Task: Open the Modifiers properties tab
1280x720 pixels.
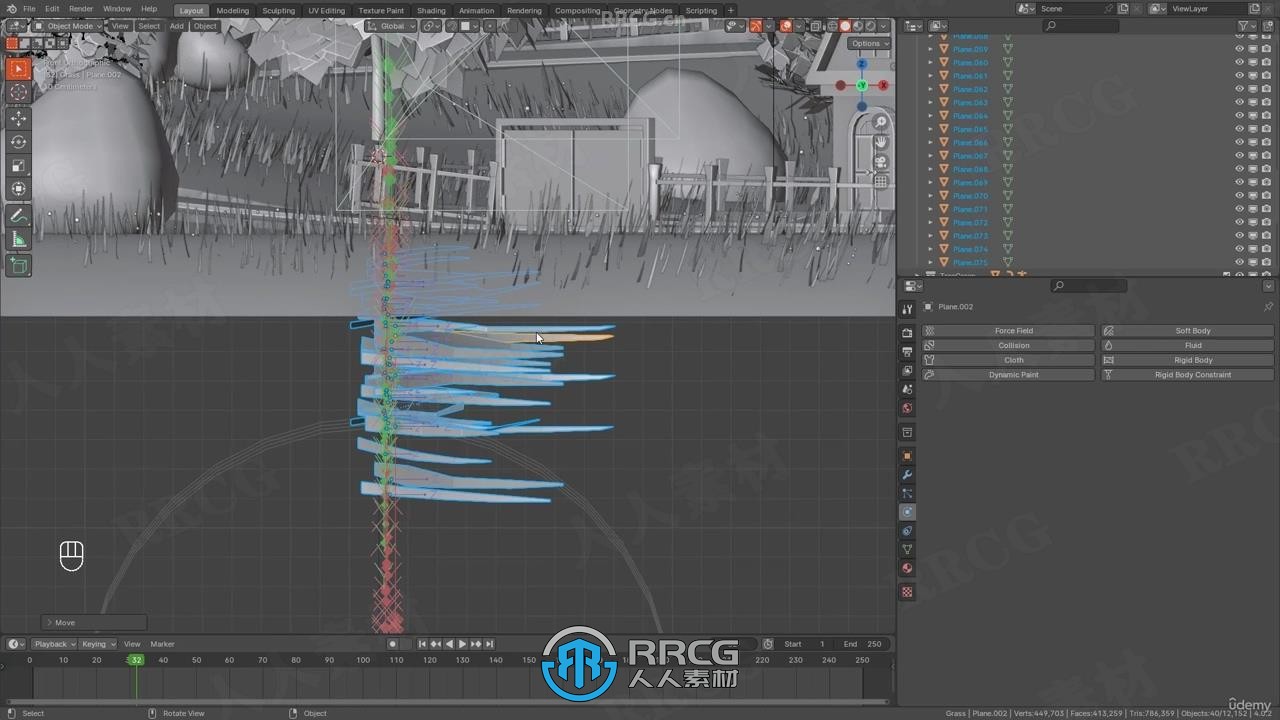Action: coord(907,475)
